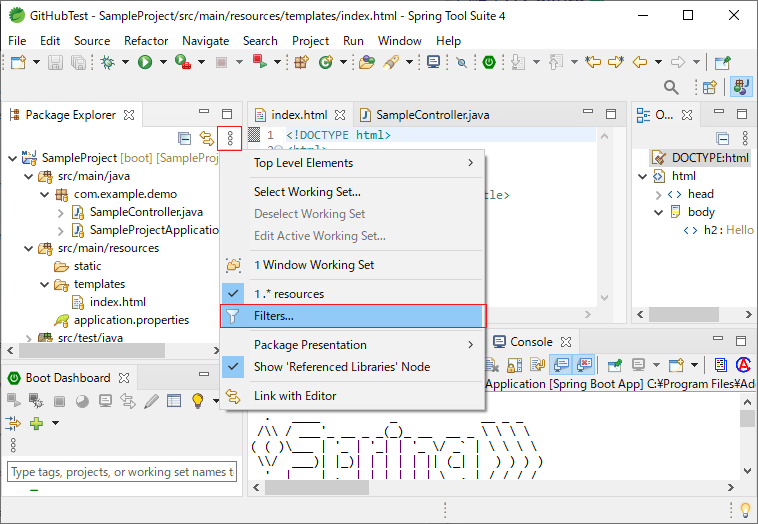
Task: Toggle Skip All Breakpoints in the toolbar
Action: [x=462, y=62]
